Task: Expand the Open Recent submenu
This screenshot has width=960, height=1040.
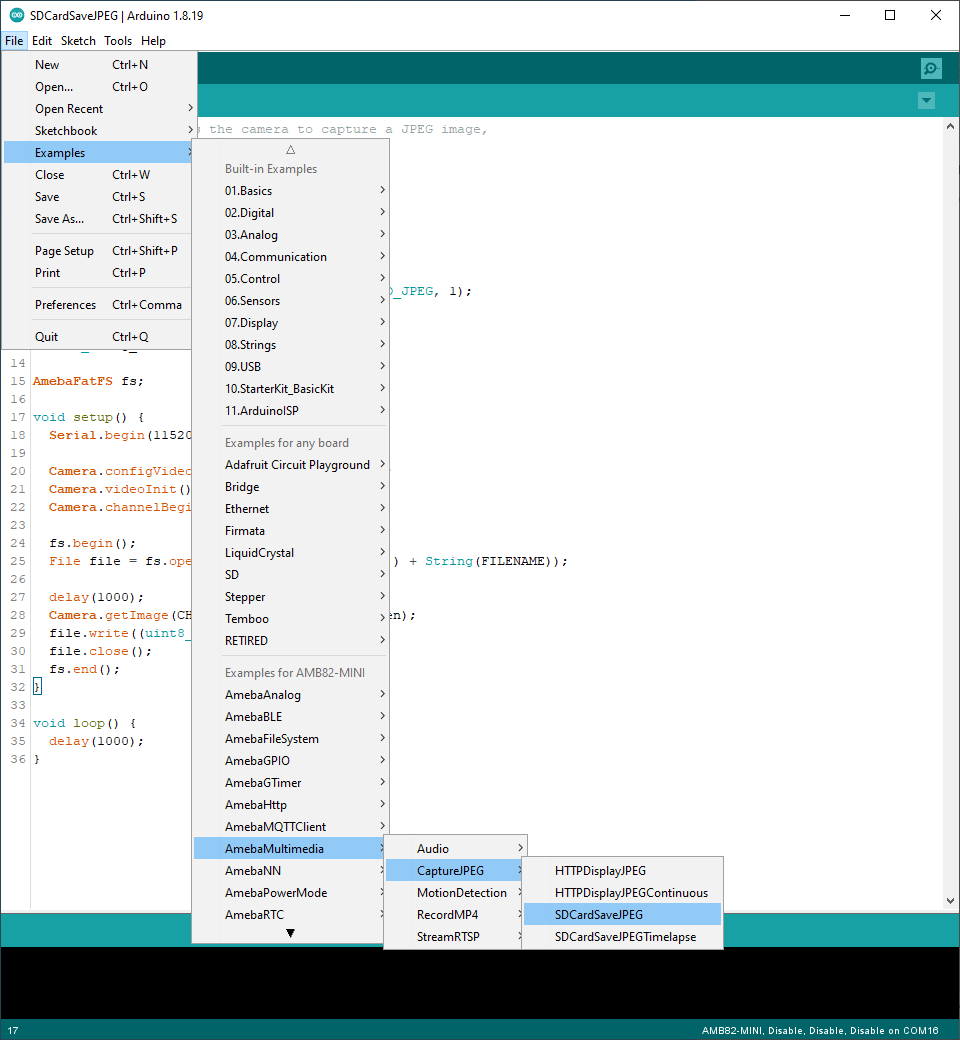Action: pyautogui.click(x=100, y=108)
